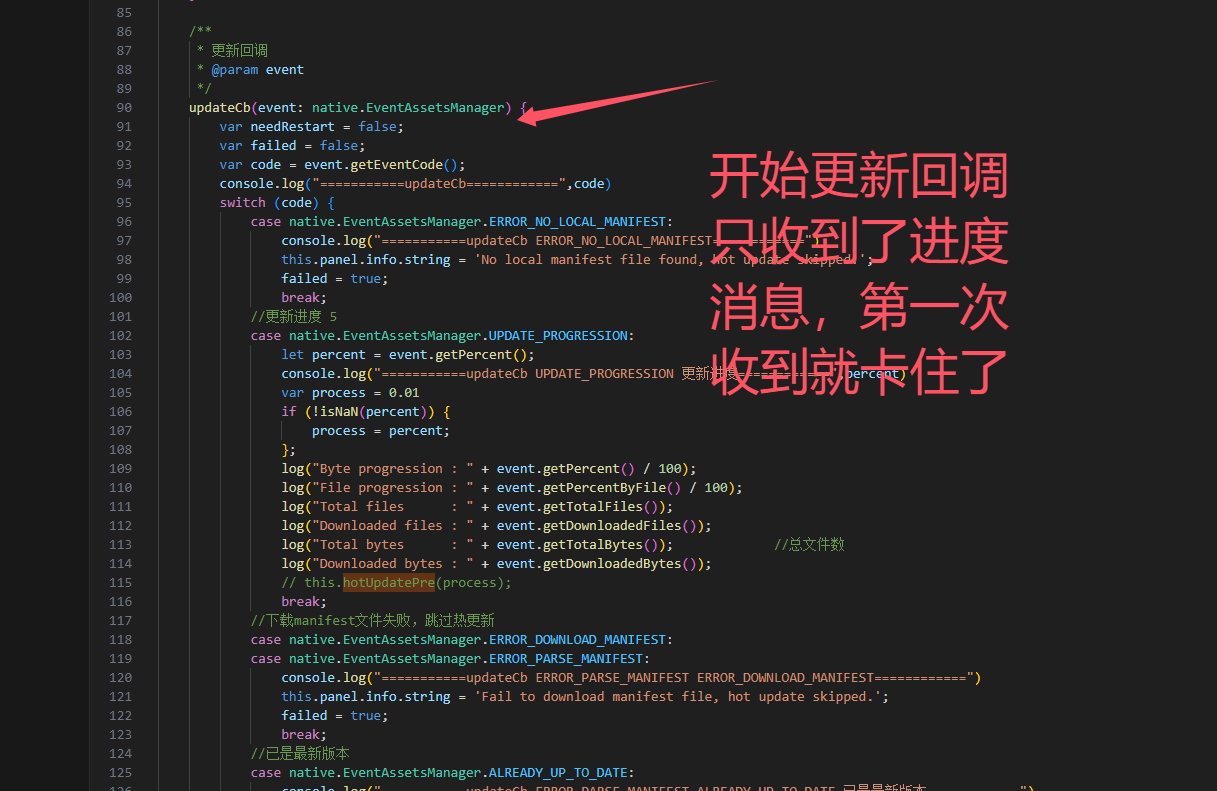Click the switch keyword before (code)

pyautogui.click(x=243, y=203)
